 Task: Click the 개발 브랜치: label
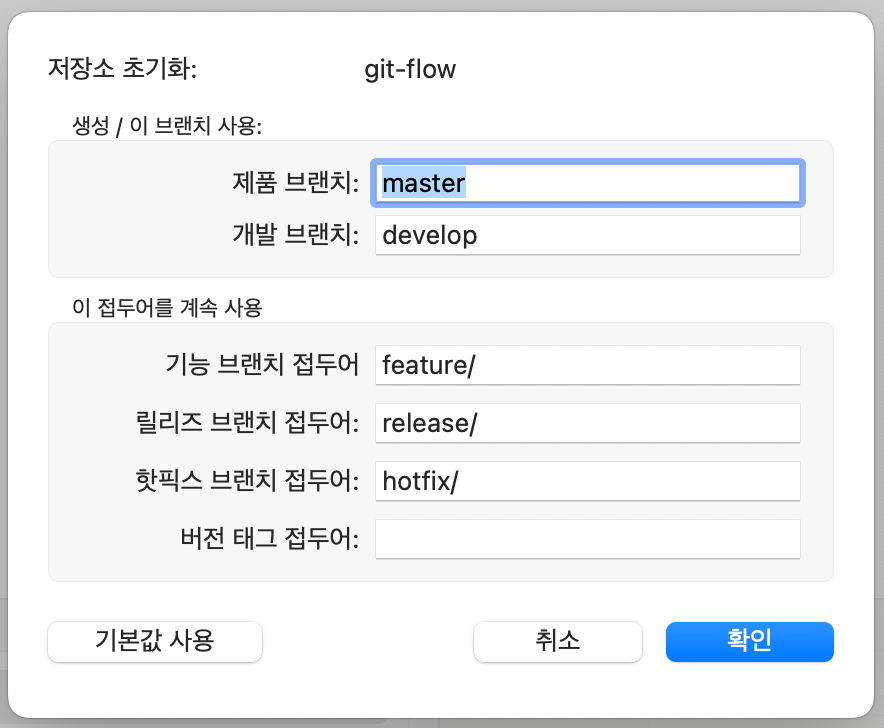296,235
